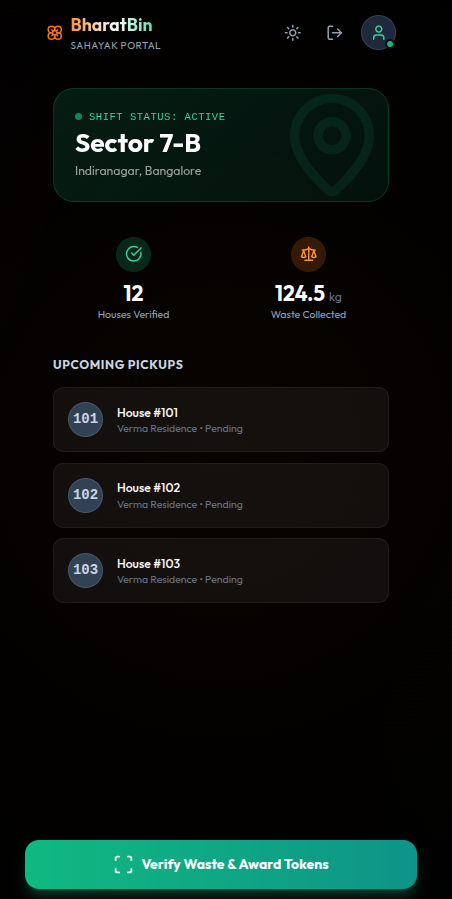Click the 124.5 kg waste value

point(309,294)
